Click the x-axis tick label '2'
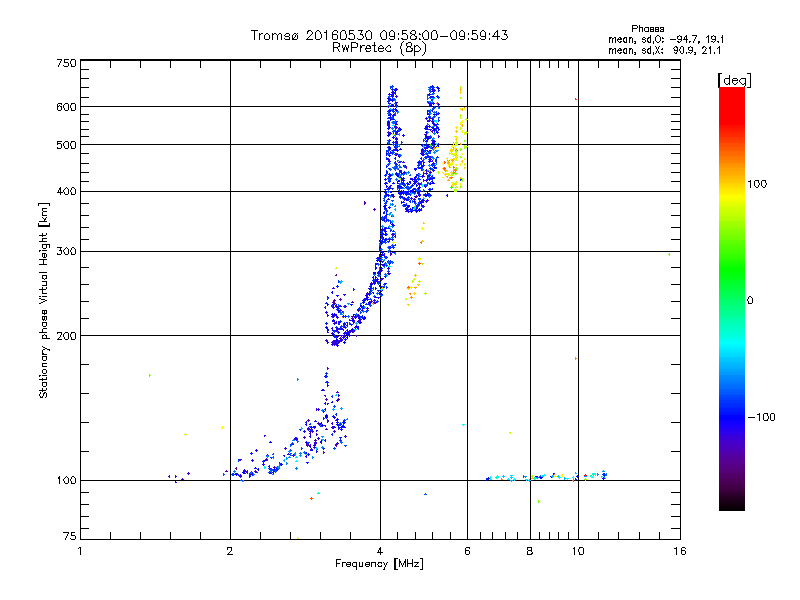 [x=230, y=551]
